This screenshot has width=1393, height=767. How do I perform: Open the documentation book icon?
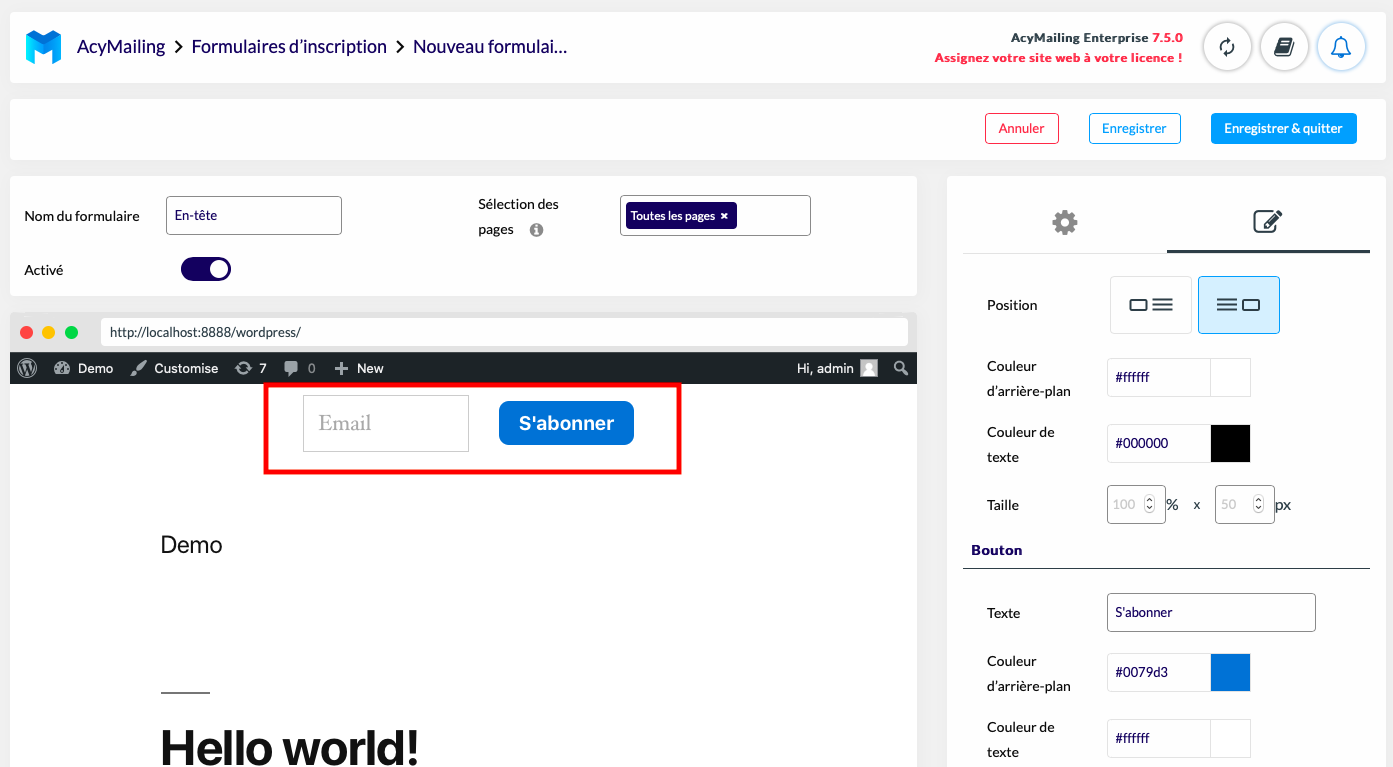pos(1284,47)
